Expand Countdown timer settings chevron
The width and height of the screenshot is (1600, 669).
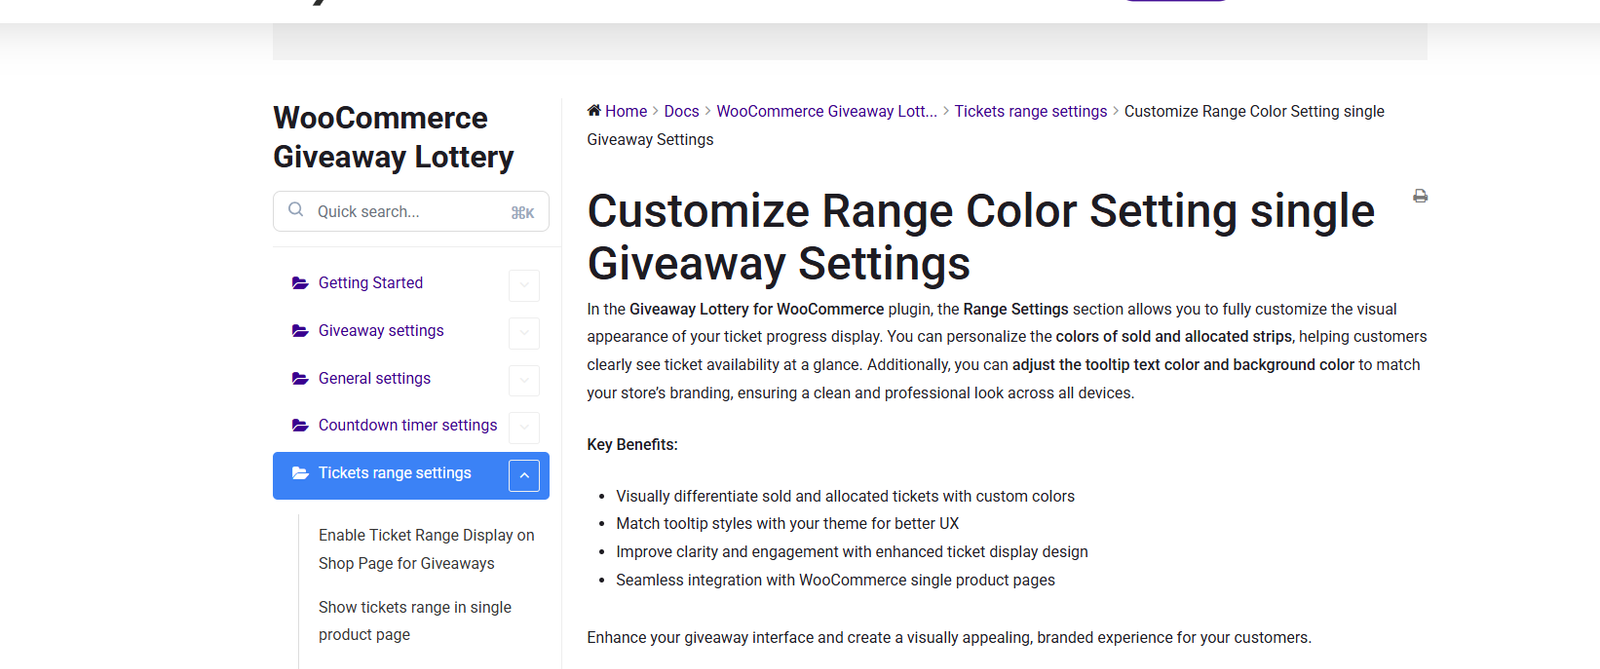pos(524,427)
